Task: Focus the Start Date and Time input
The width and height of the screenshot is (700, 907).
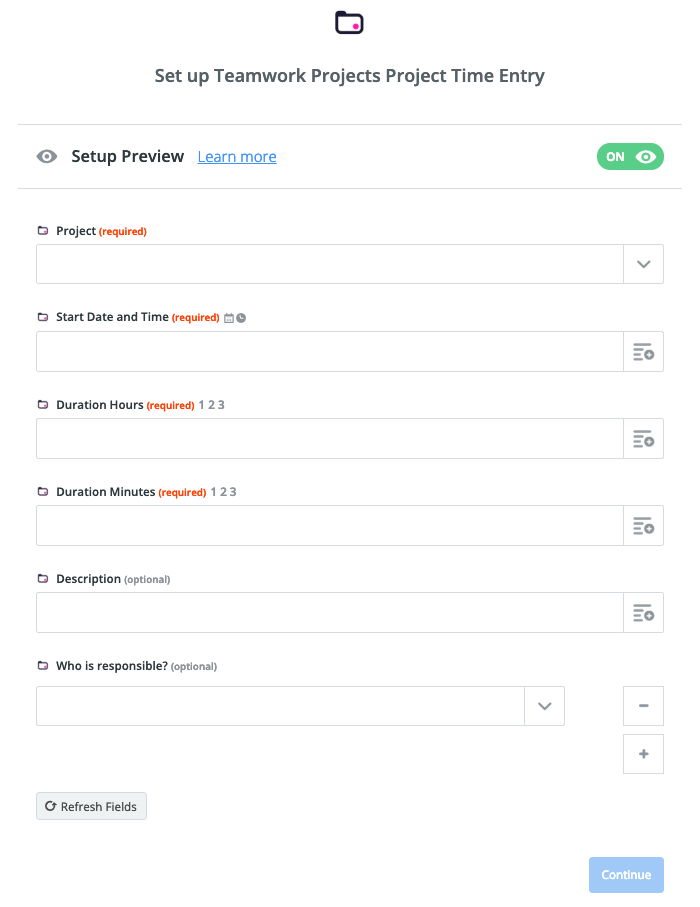Action: click(330, 352)
